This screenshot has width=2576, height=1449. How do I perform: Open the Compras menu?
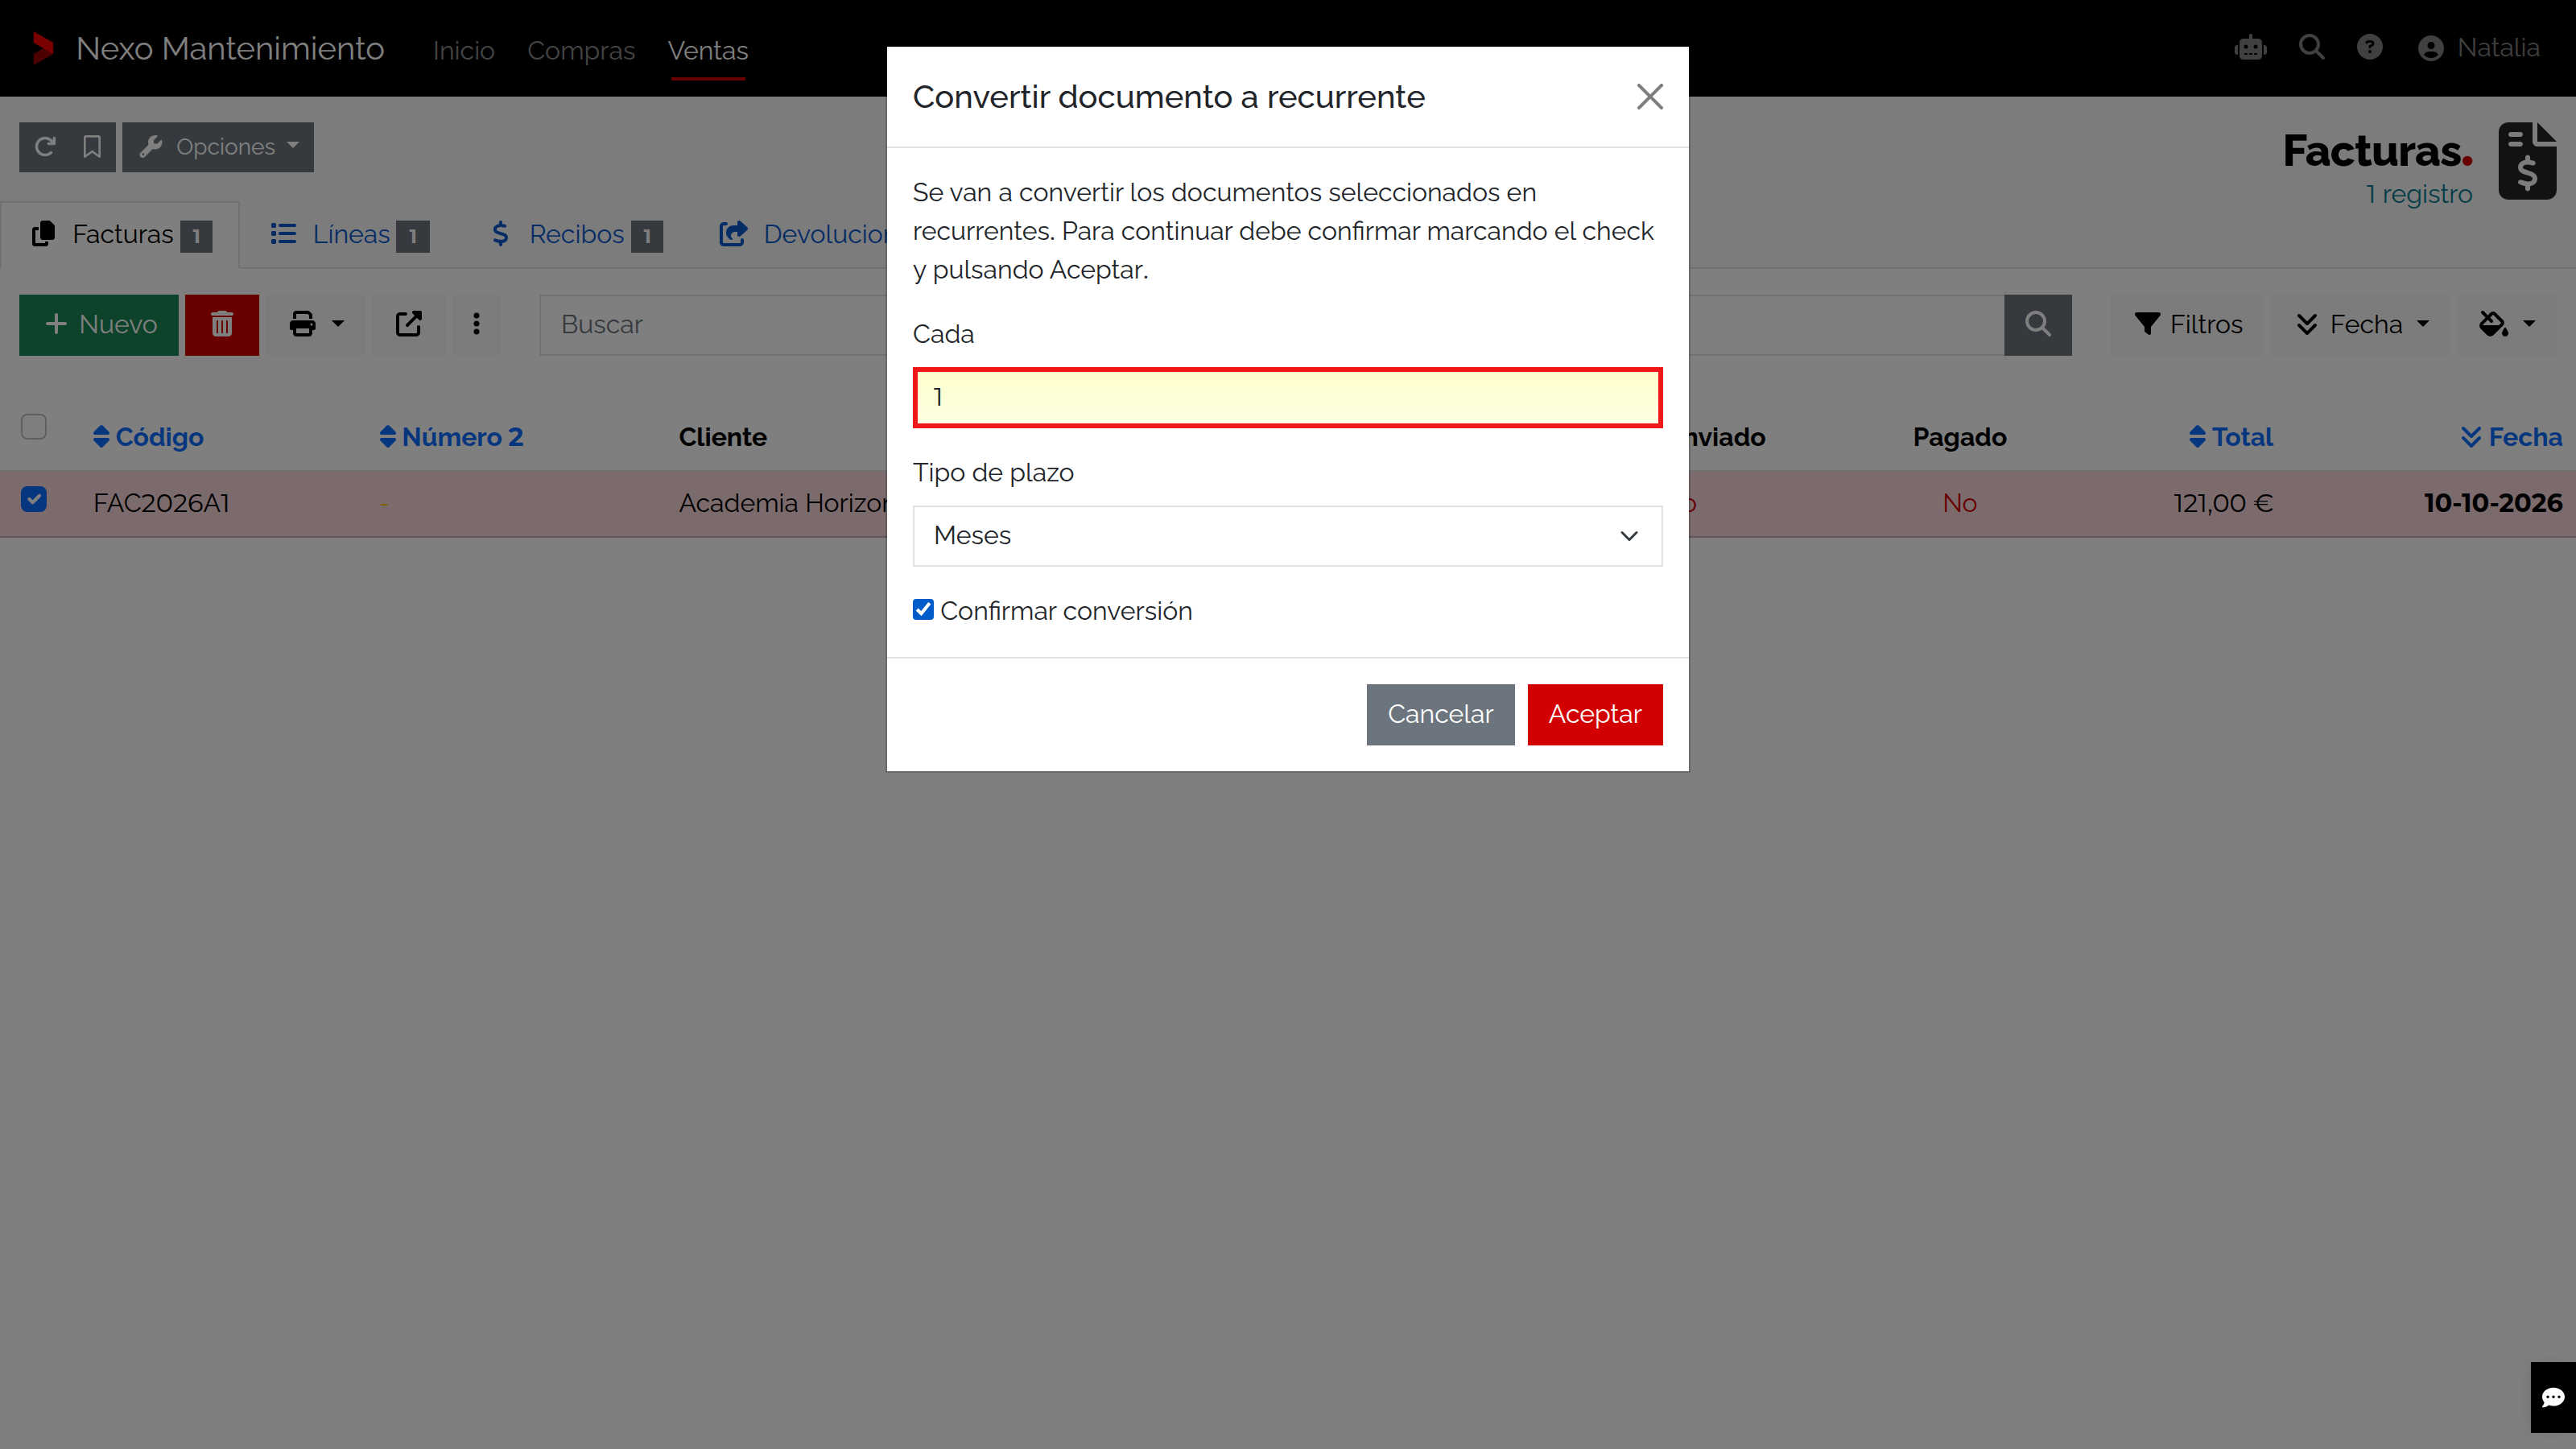click(581, 50)
